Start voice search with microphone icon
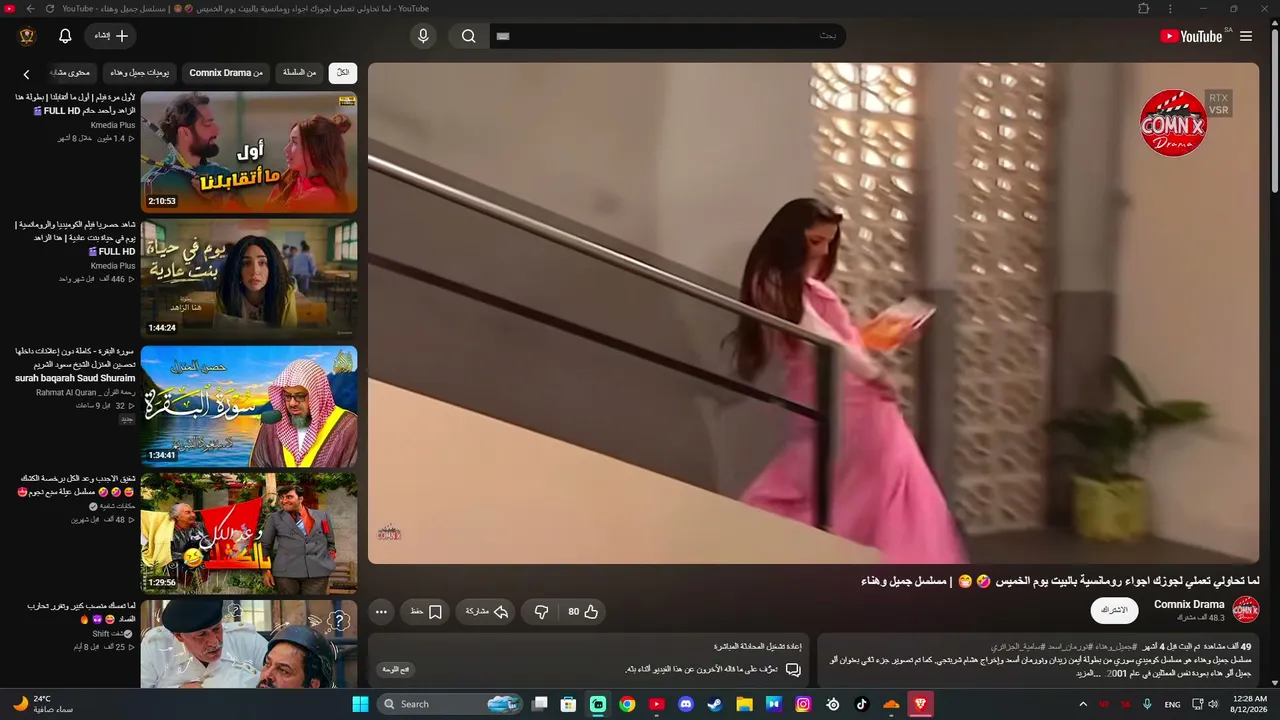The width and height of the screenshot is (1280, 720). click(423, 36)
